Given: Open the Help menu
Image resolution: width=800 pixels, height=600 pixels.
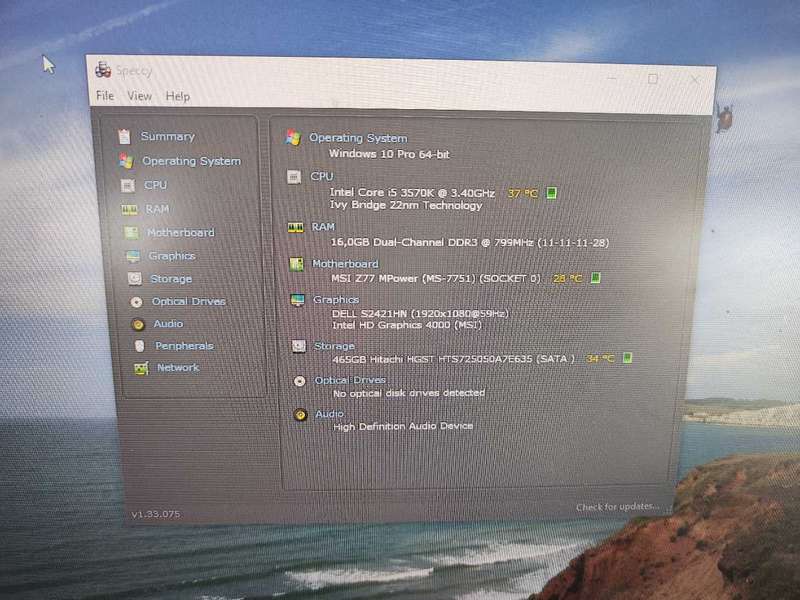Looking at the screenshot, I should click(x=178, y=96).
